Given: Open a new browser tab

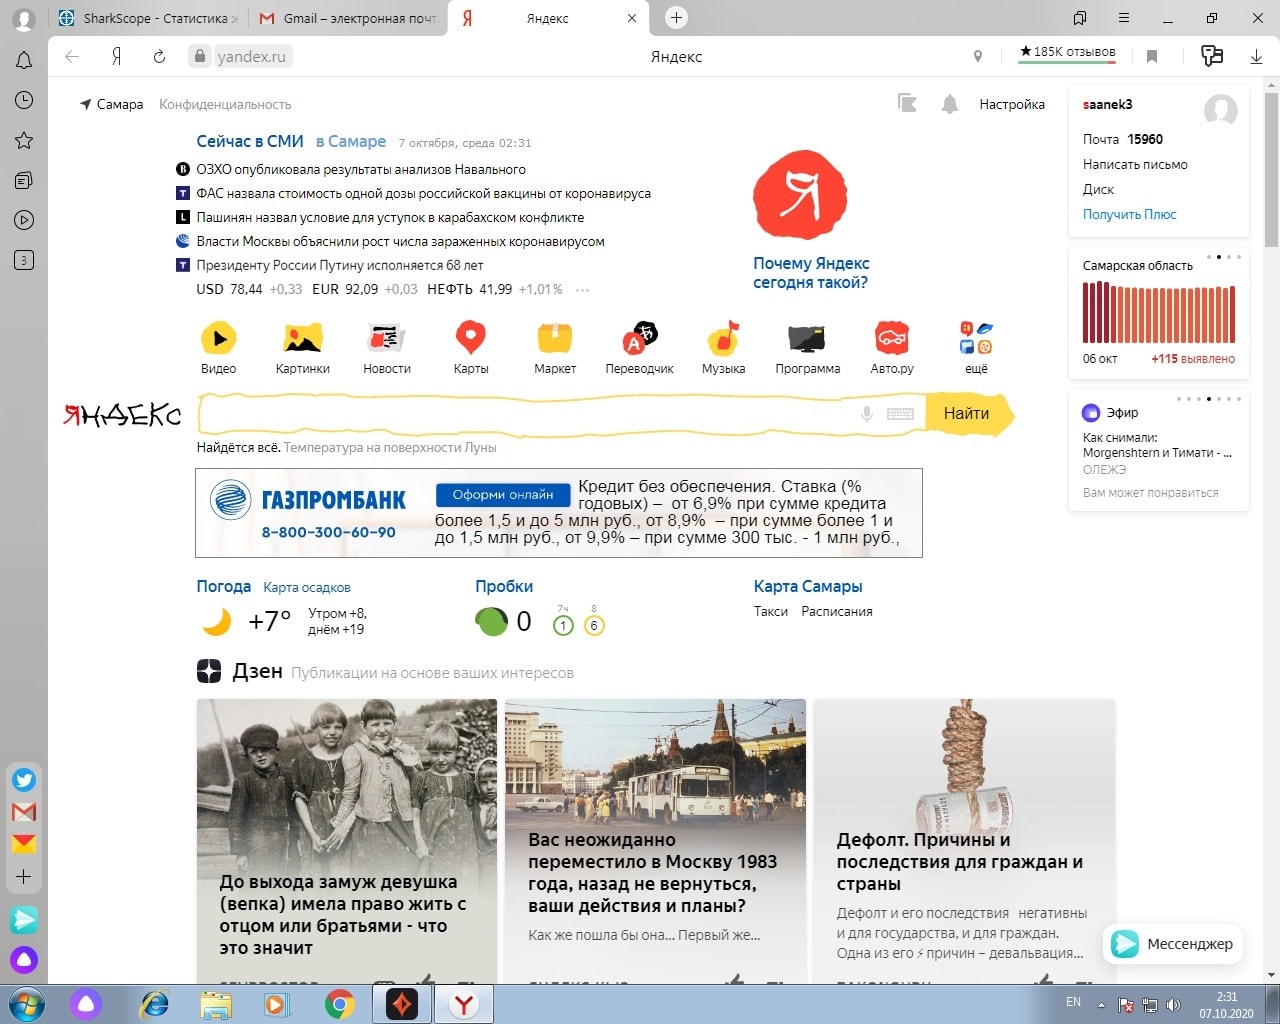Looking at the screenshot, I should 676,18.
